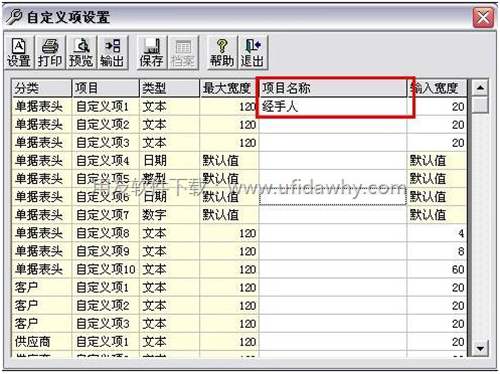
Task: Click the scrollbar down arrow
Action: tap(480, 348)
